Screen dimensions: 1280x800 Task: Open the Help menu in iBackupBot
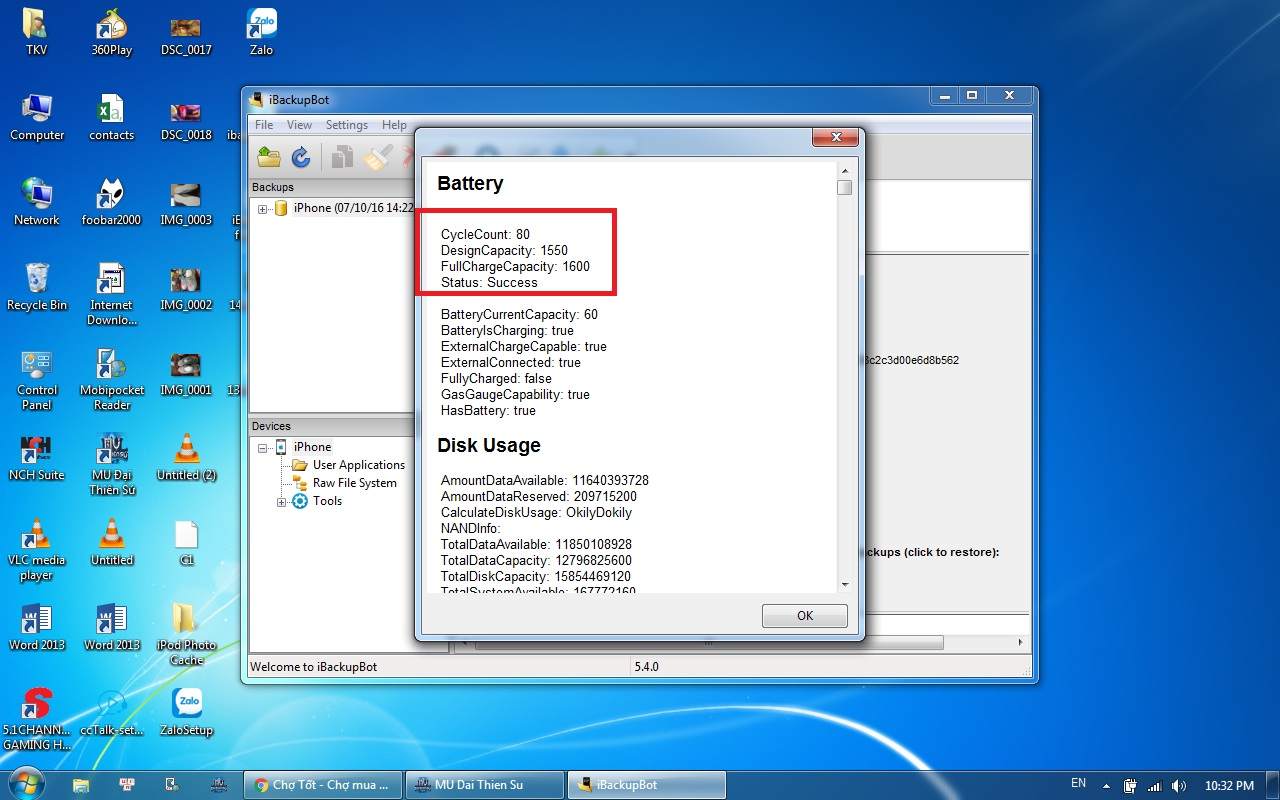click(x=394, y=125)
